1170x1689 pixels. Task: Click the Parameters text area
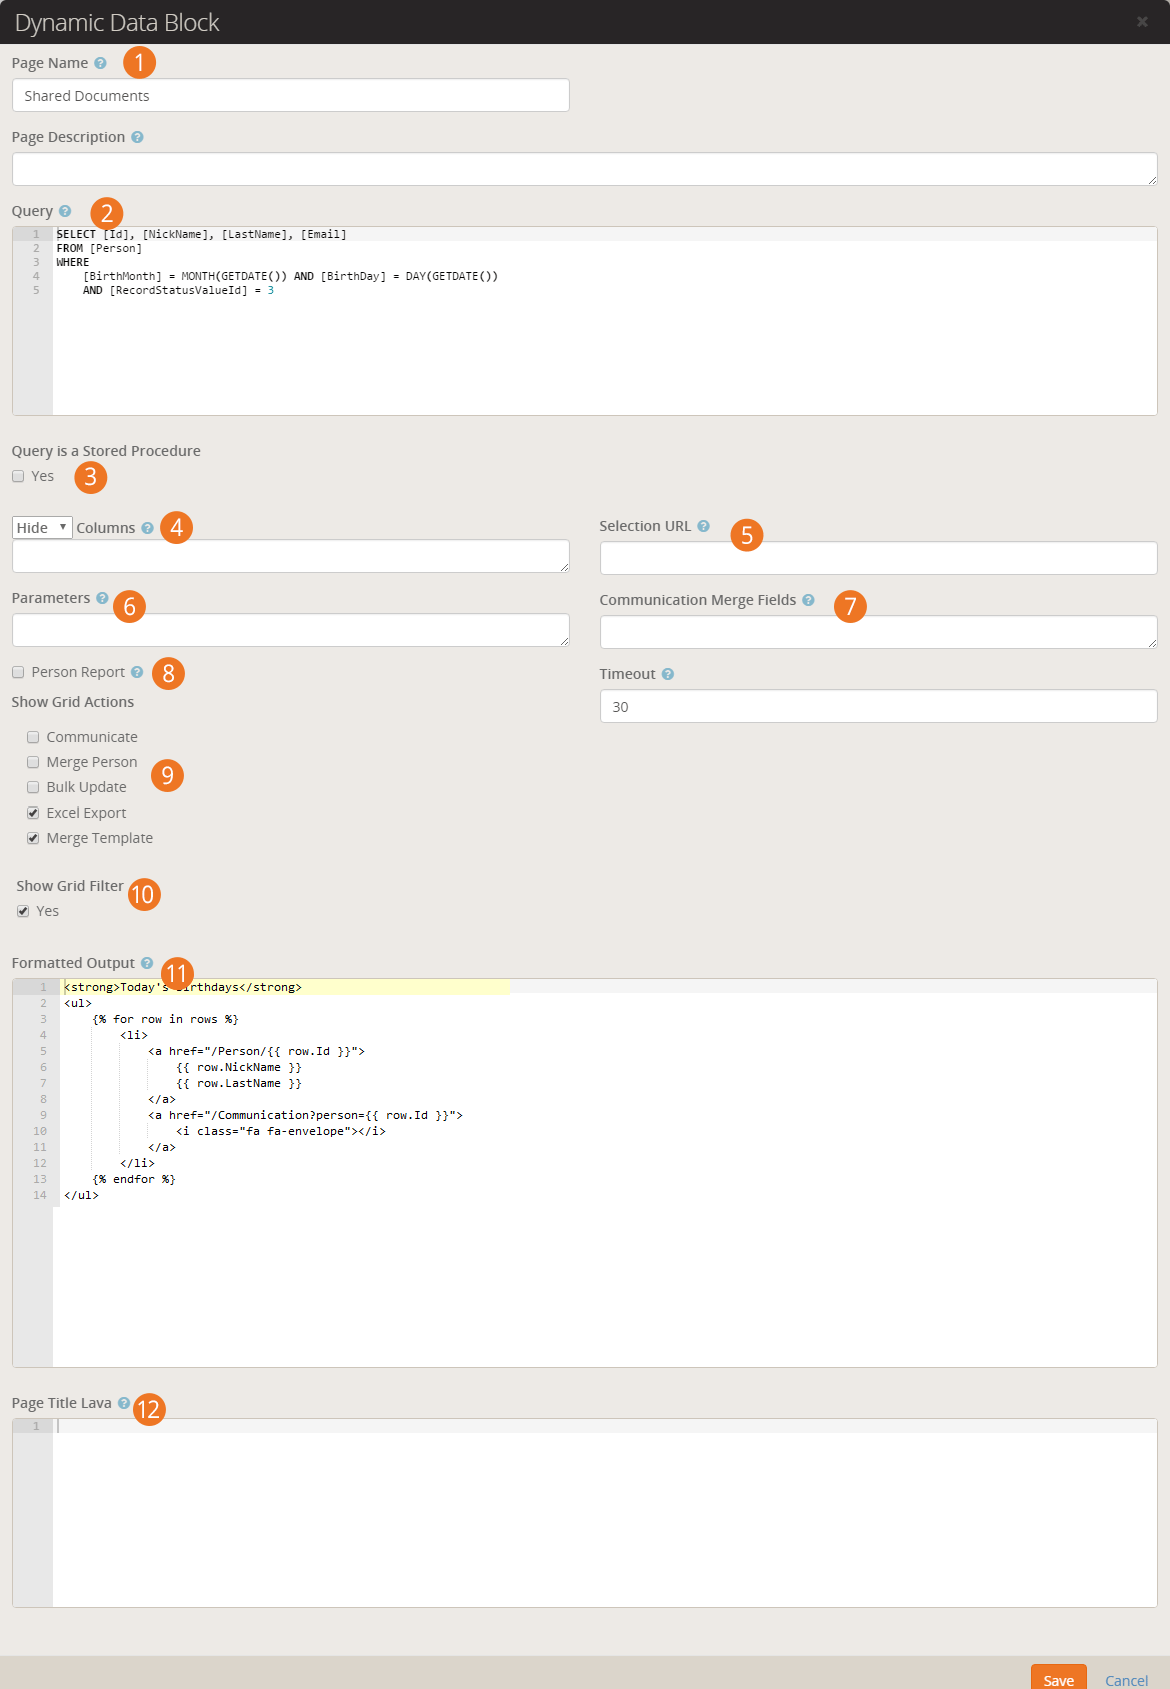291,630
